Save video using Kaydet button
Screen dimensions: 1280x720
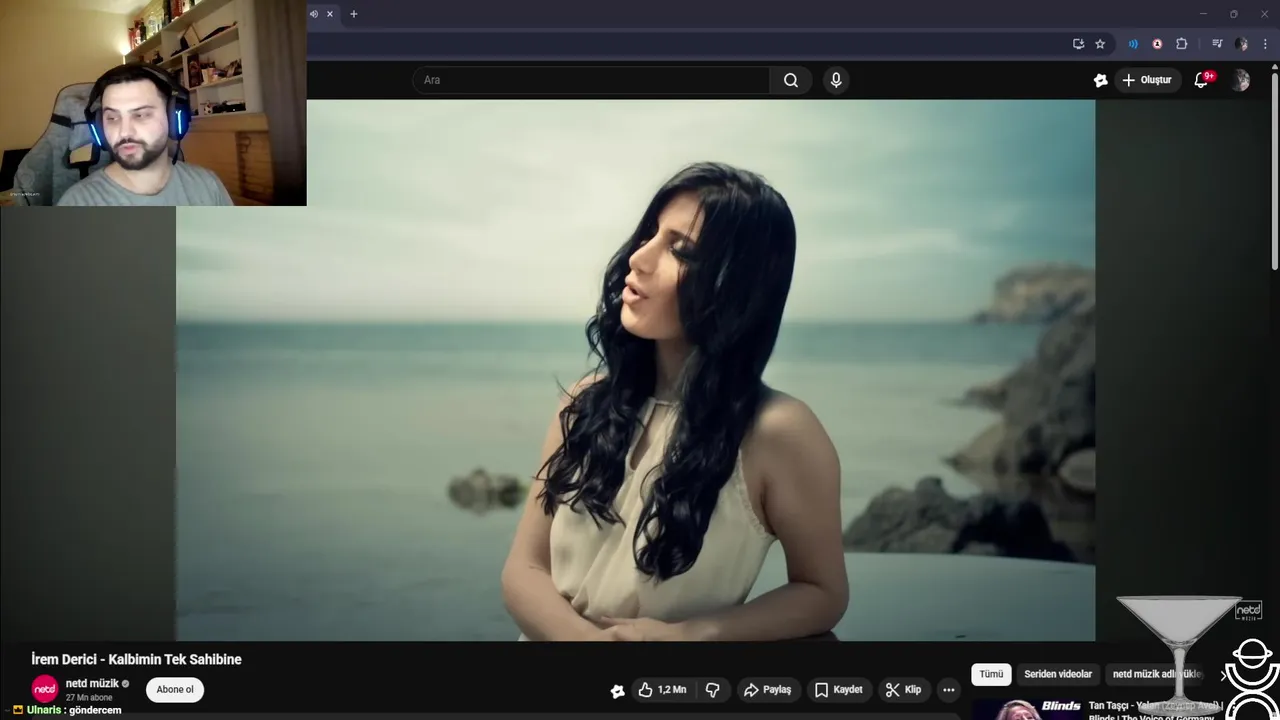838,690
